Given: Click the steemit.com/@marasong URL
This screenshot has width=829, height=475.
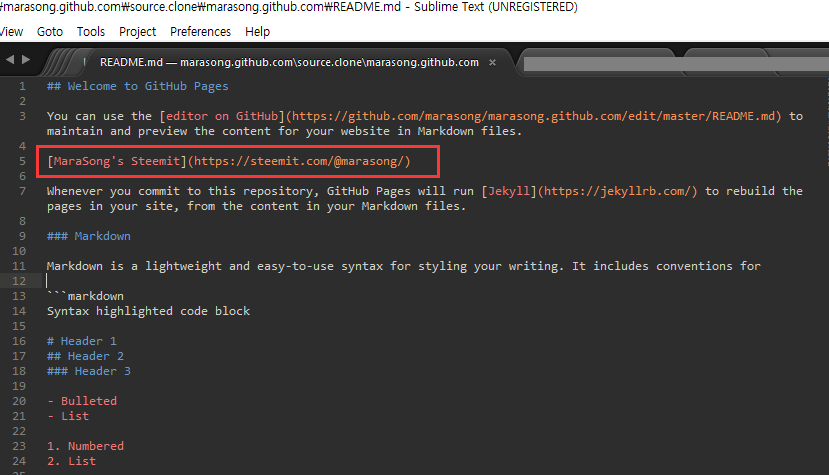Looking at the screenshot, I should 299,161.
